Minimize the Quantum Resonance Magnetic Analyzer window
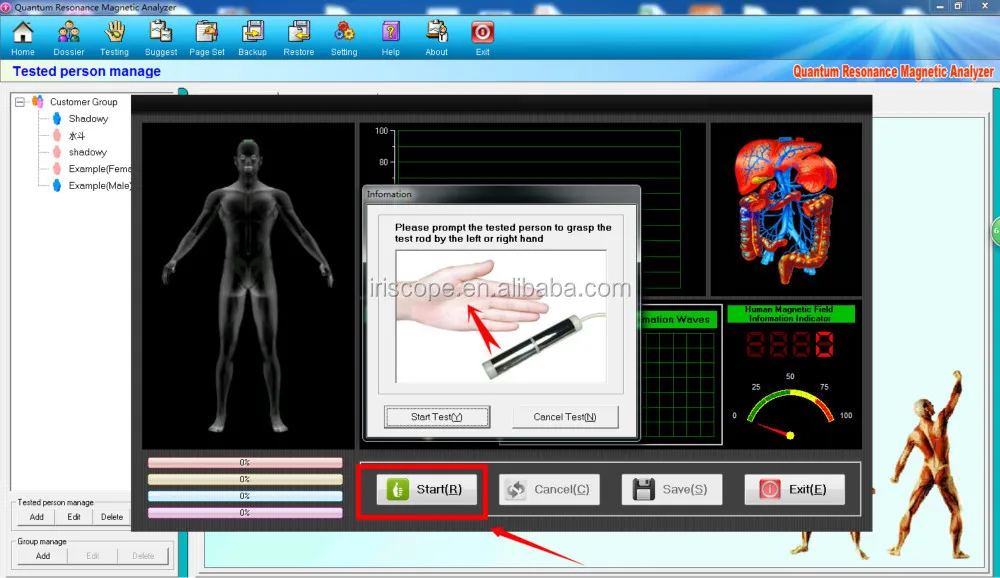Screen dimensions: 1000x578 (x=940, y=6)
